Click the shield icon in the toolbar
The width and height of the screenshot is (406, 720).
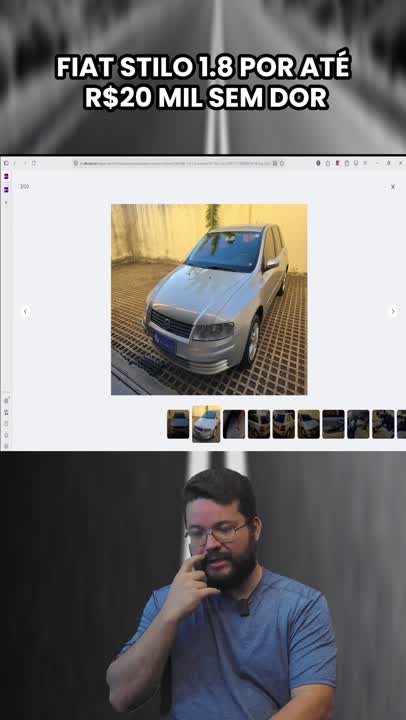tap(318, 163)
